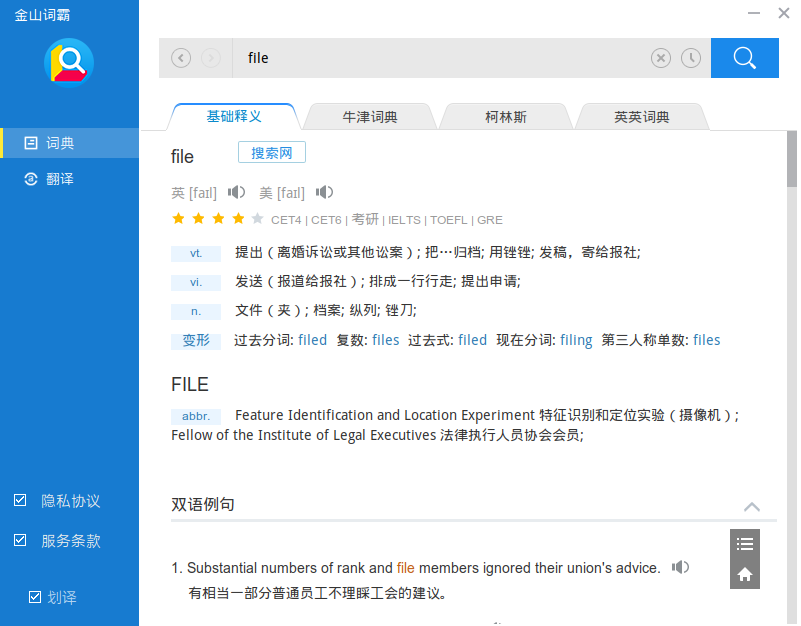Click the translate icon beside 翻译

[x=31, y=179]
